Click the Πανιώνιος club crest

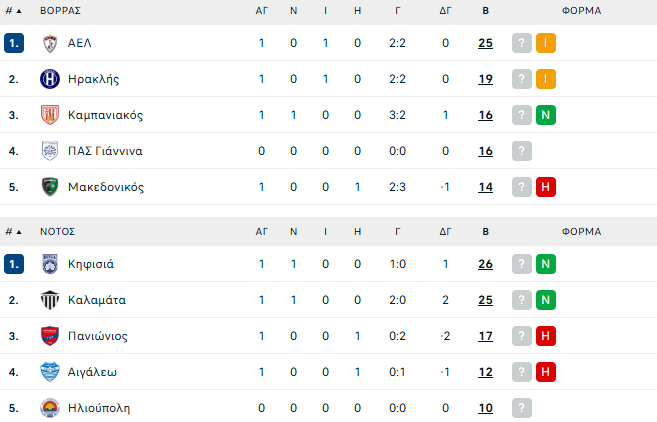click(x=50, y=336)
